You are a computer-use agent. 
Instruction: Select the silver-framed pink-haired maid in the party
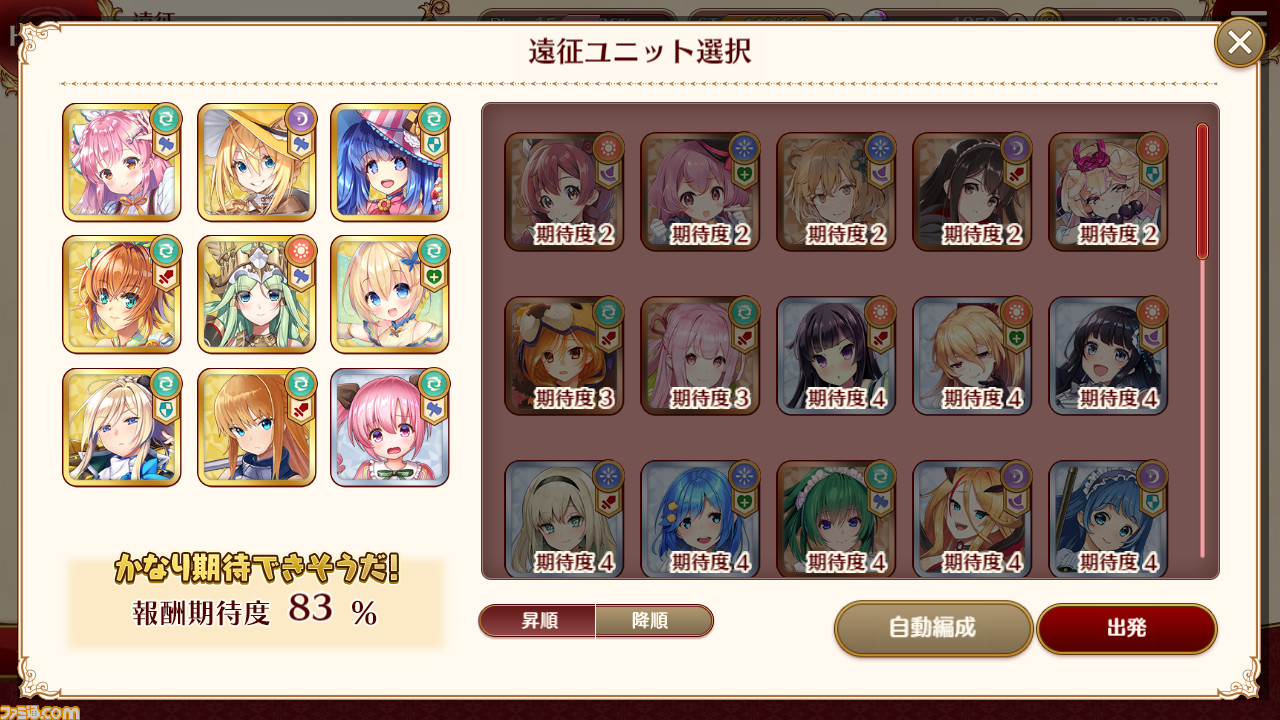pyautogui.click(x=390, y=427)
